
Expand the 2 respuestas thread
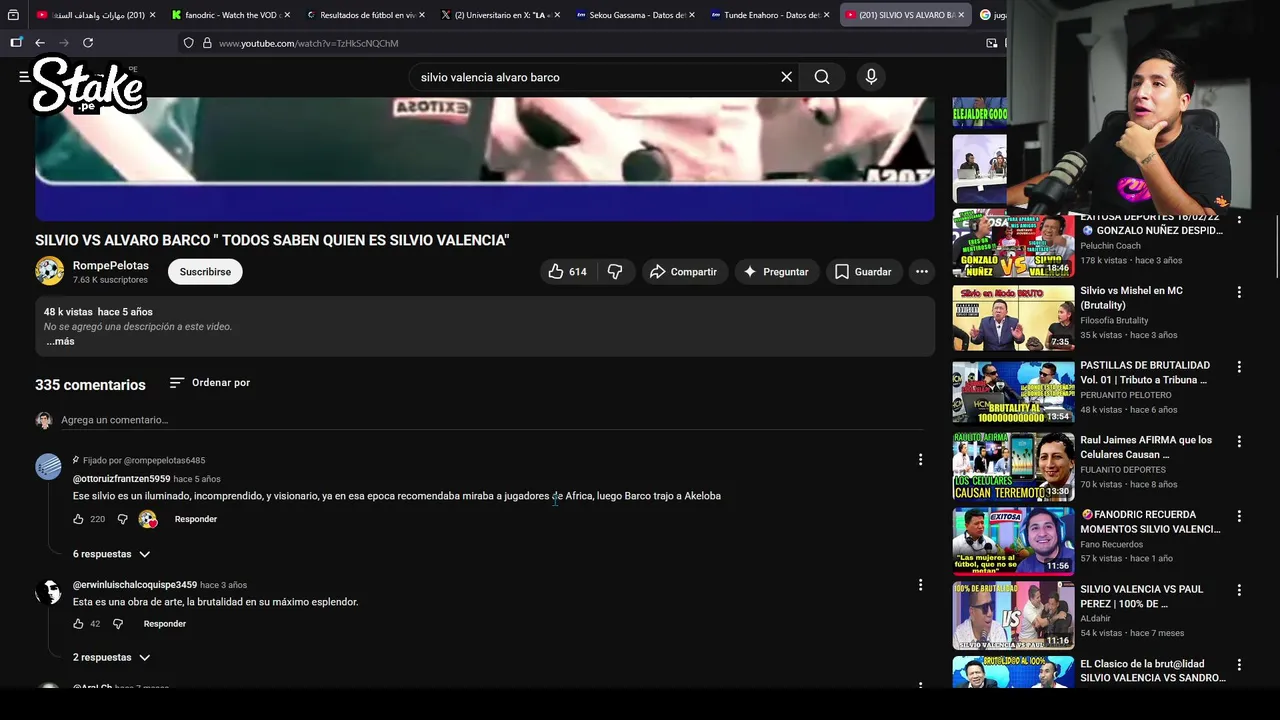pyautogui.click(x=111, y=658)
